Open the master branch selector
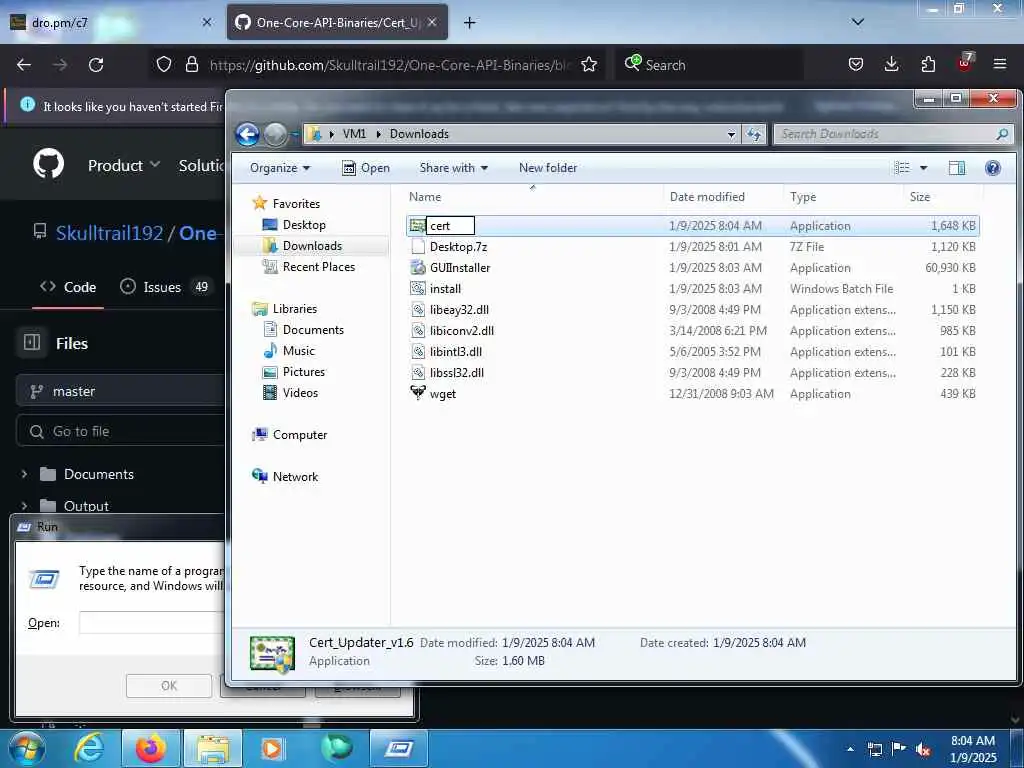 point(120,391)
